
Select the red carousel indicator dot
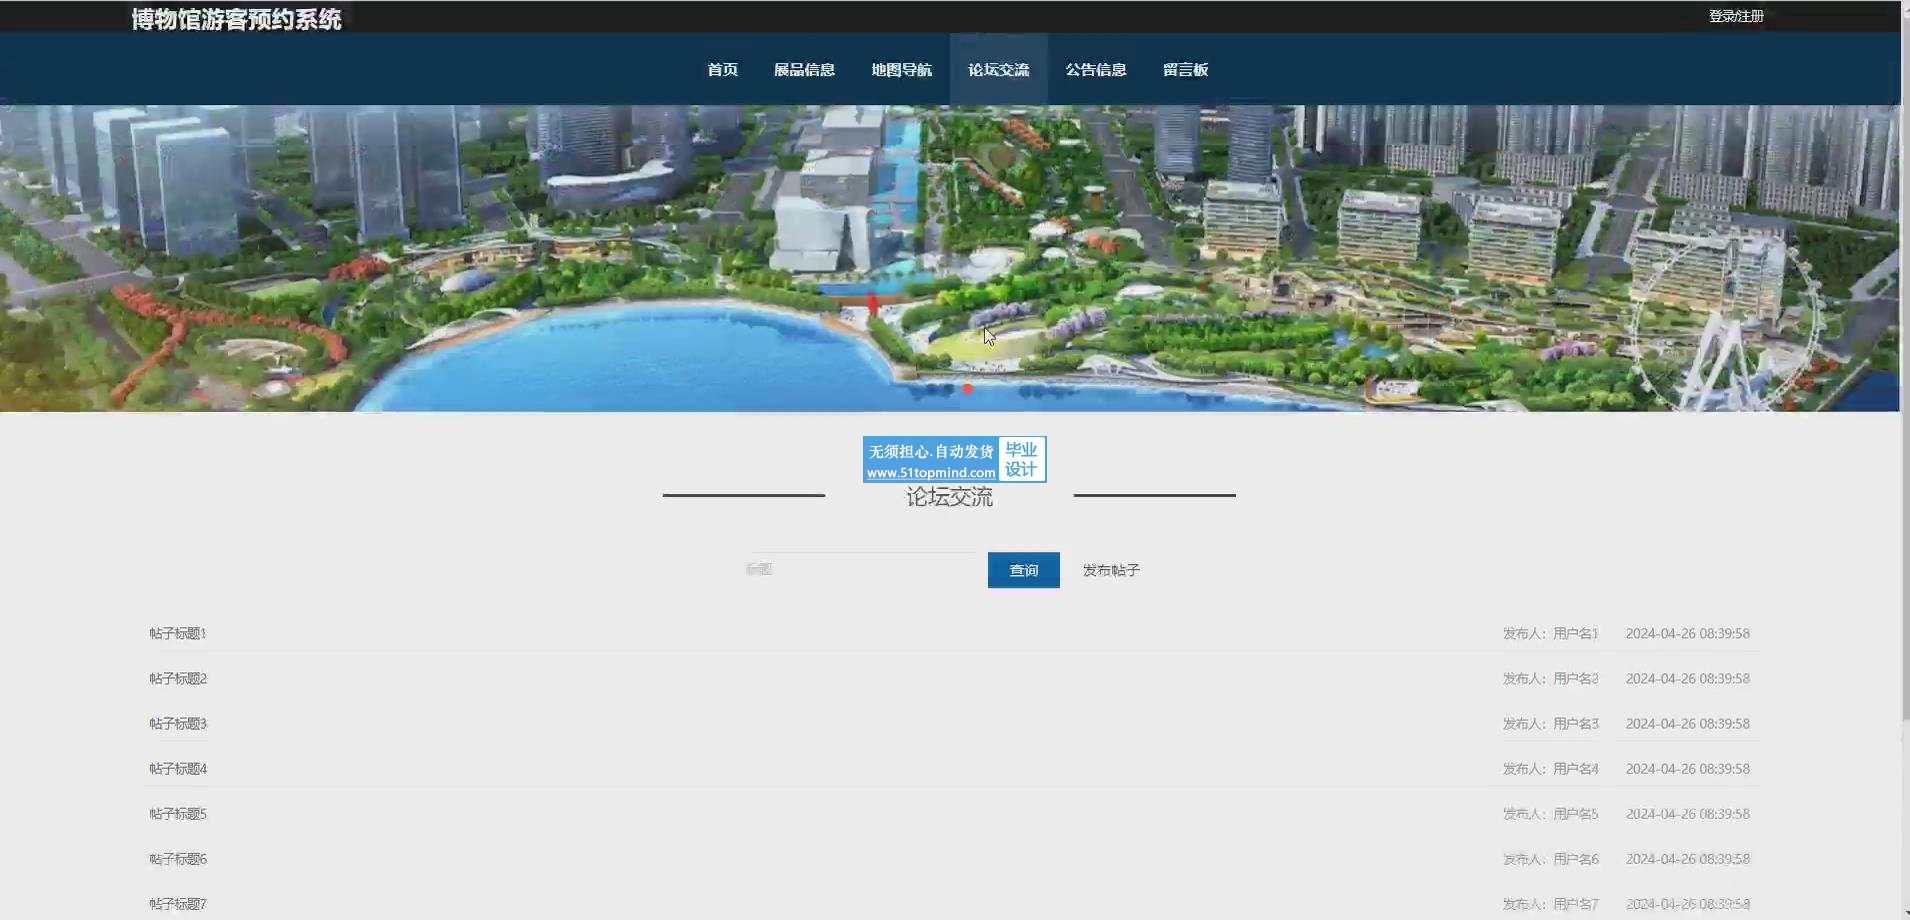[967, 388]
